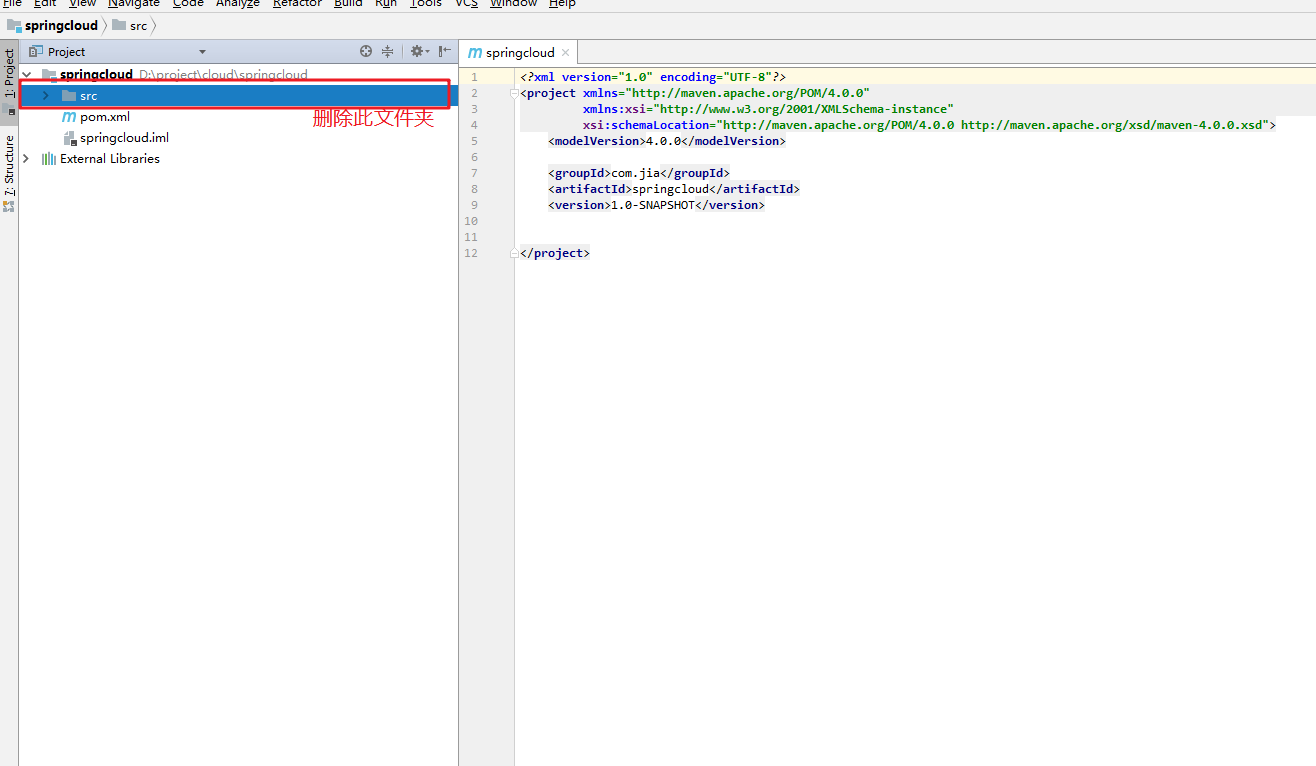
Task: Click line number 6 in the gutter
Action: pos(474,157)
